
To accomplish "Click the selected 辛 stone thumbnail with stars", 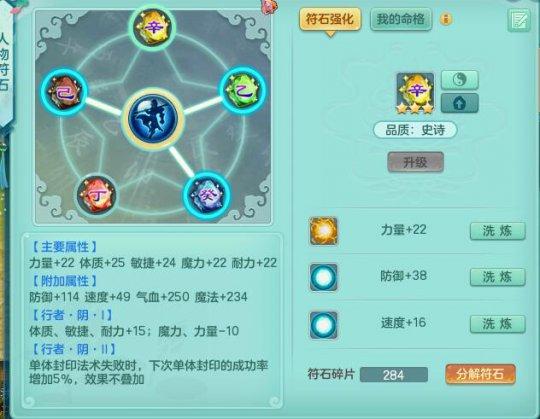I will (x=415, y=93).
